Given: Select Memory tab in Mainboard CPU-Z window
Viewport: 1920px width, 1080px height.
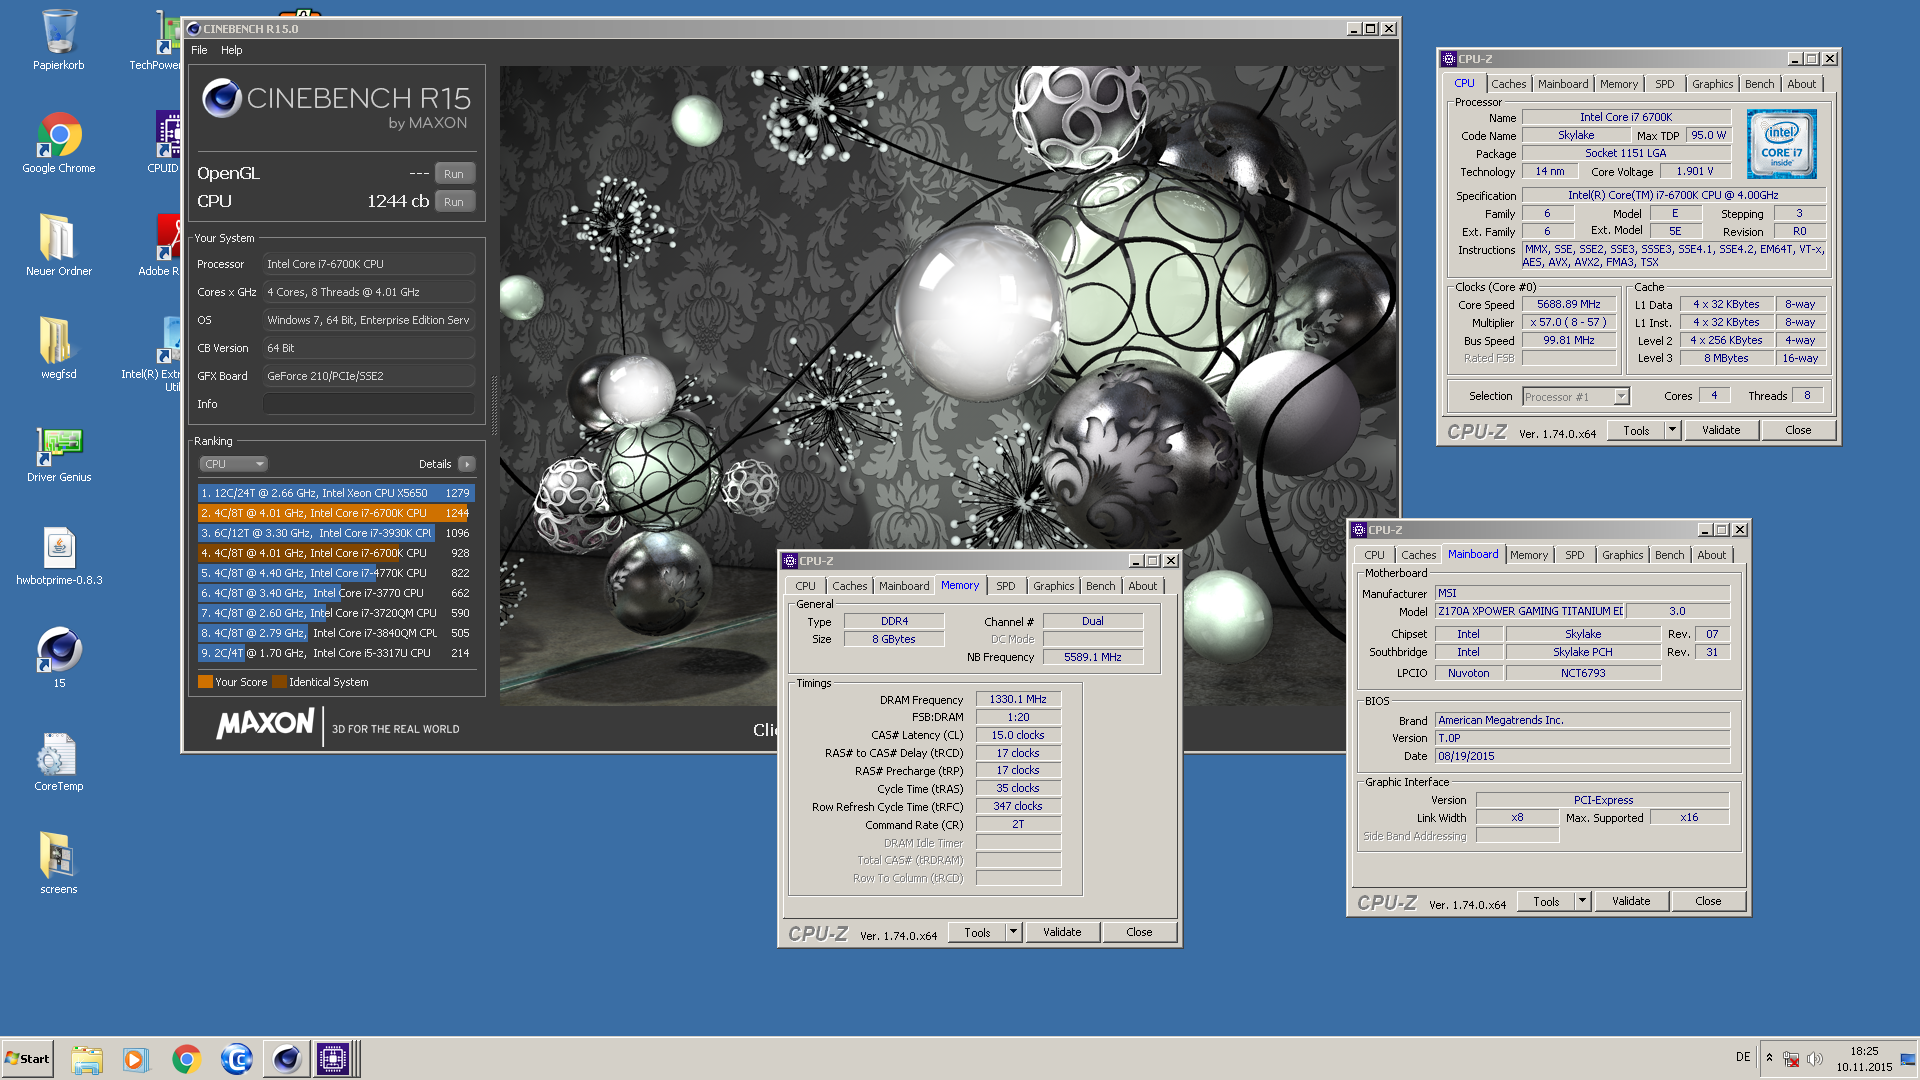Looking at the screenshot, I should 1528,555.
